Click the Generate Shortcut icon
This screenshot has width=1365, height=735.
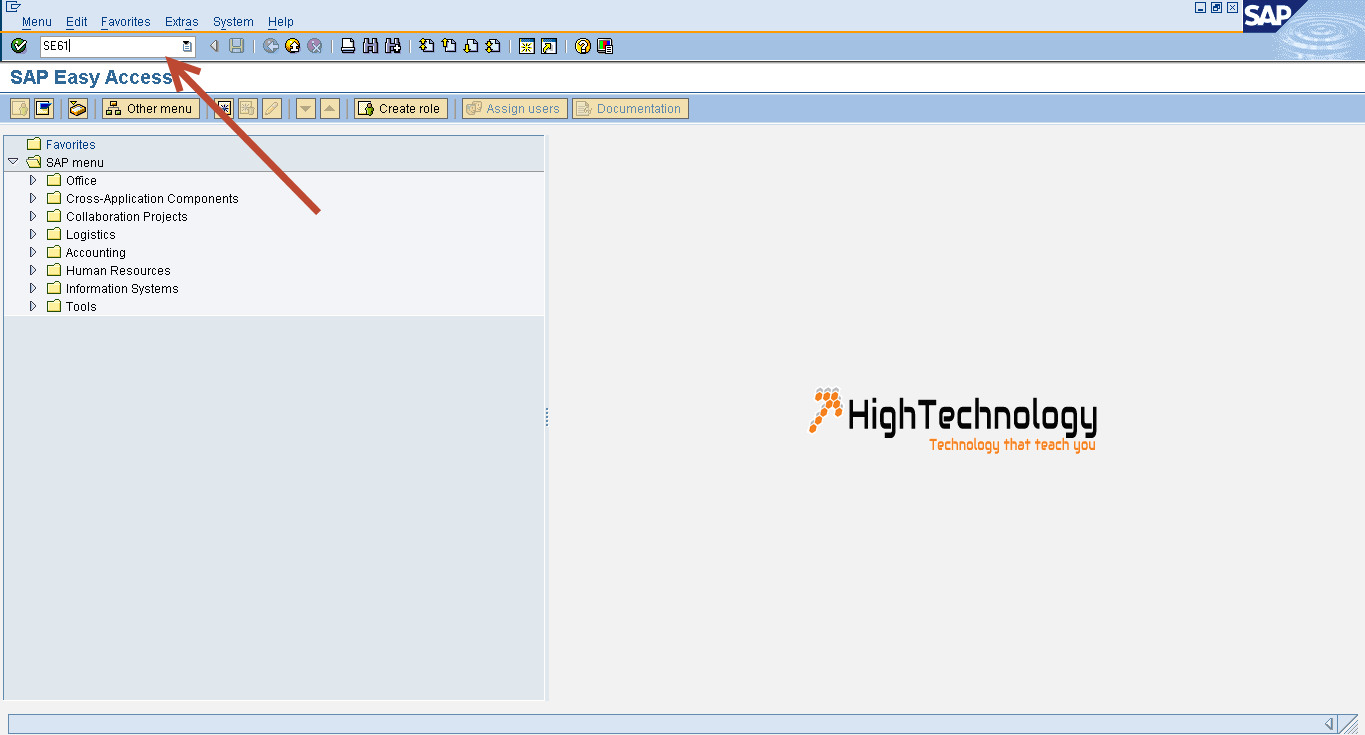pos(547,45)
